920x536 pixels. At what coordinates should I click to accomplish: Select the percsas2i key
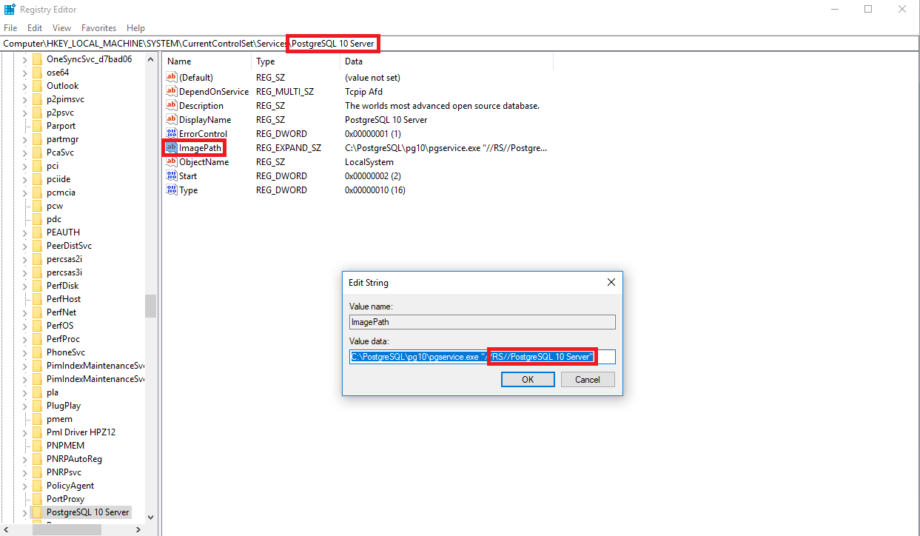coord(64,259)
